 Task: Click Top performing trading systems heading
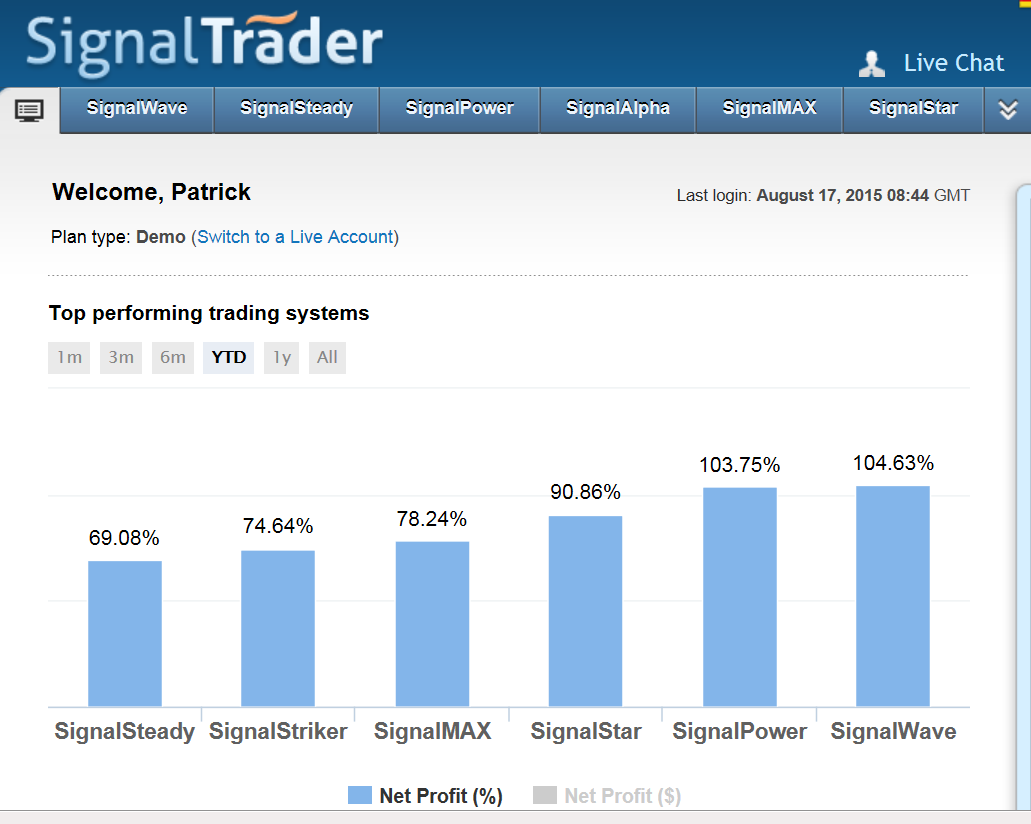[209, 313]
